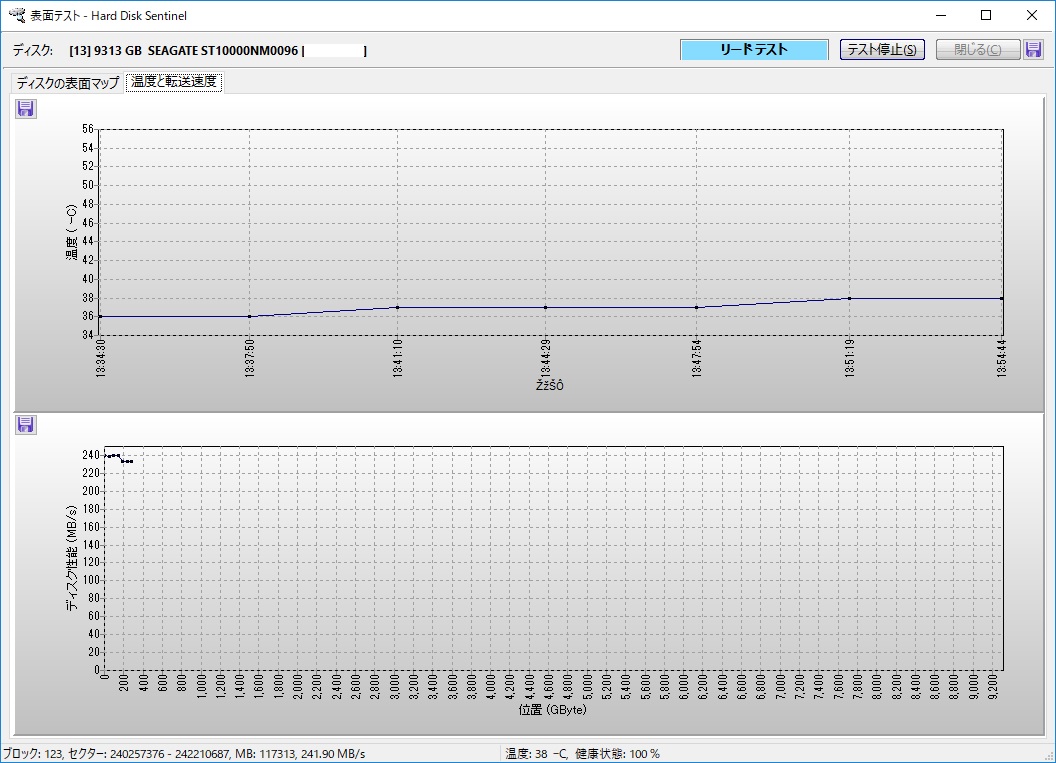Image resolution: width=1056 pixels, height=763 pixels.
Task: Click the 13:54:44 time label
Action: (1002, 358)
